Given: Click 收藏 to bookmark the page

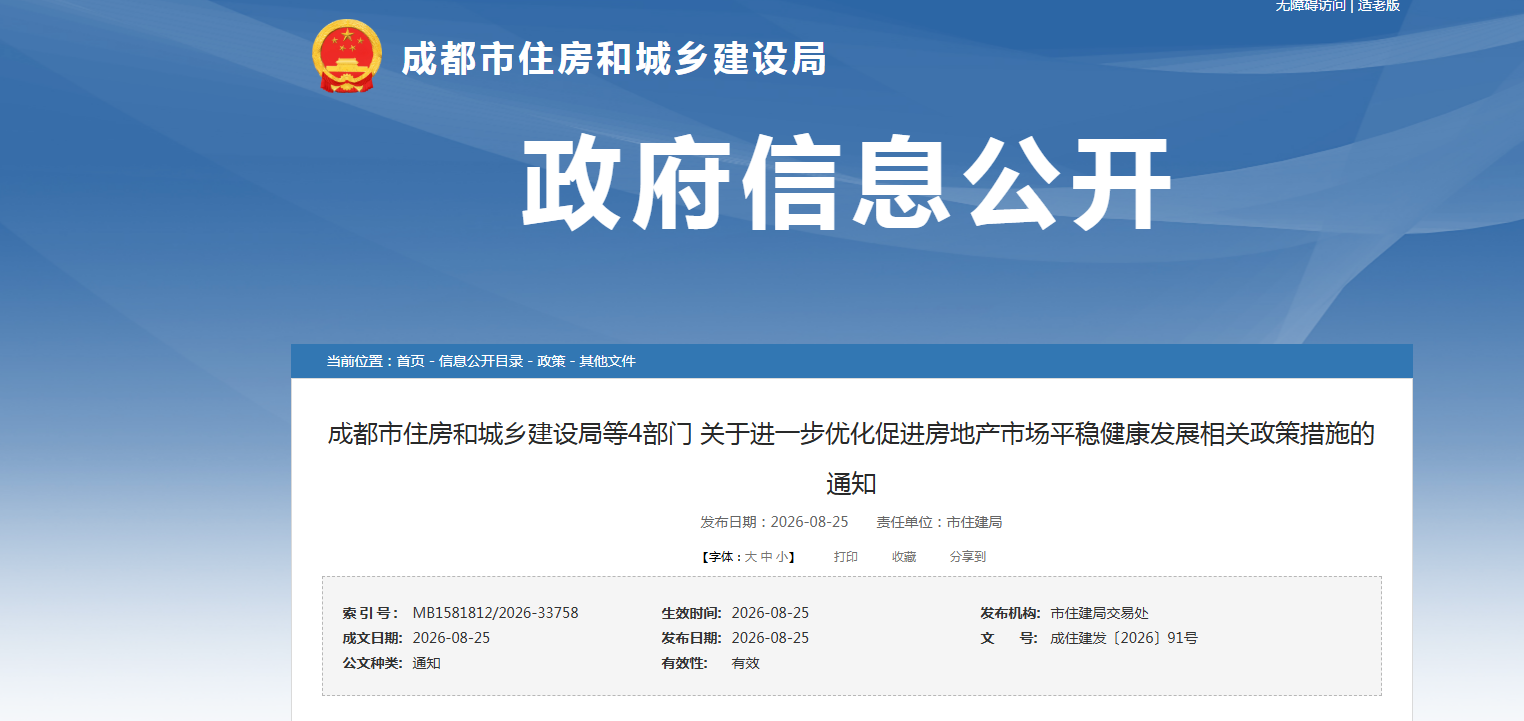Looking at the screenshot, I should (904, 557).
